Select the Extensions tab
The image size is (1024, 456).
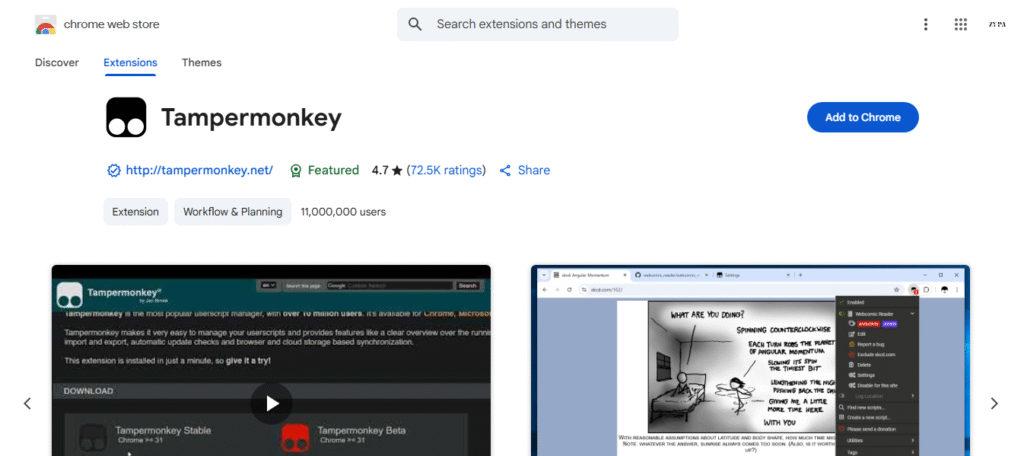pyautogui.click(x=130, y=62)
